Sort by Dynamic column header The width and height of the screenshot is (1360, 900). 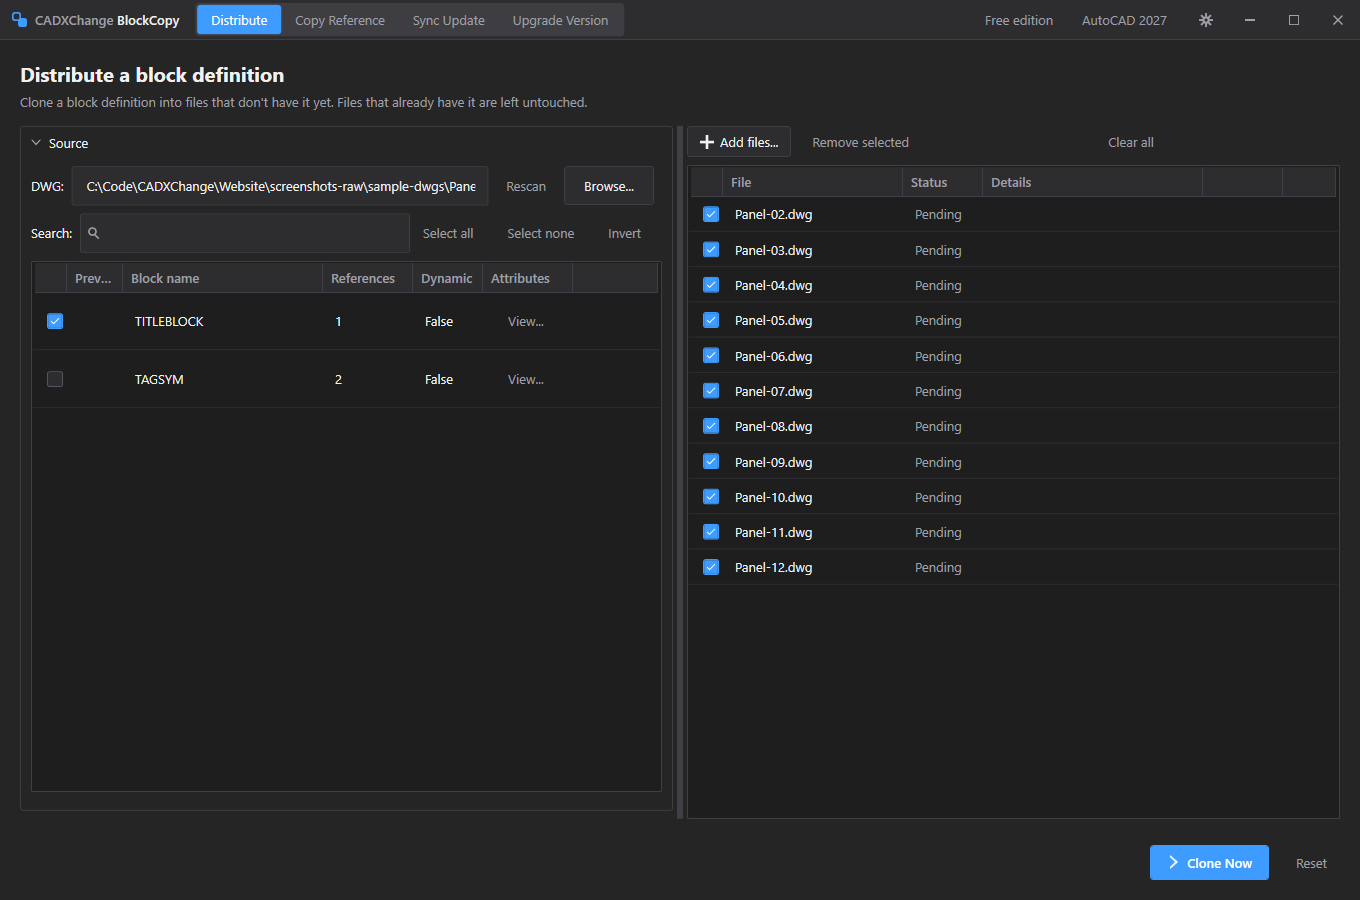[447, 278]
